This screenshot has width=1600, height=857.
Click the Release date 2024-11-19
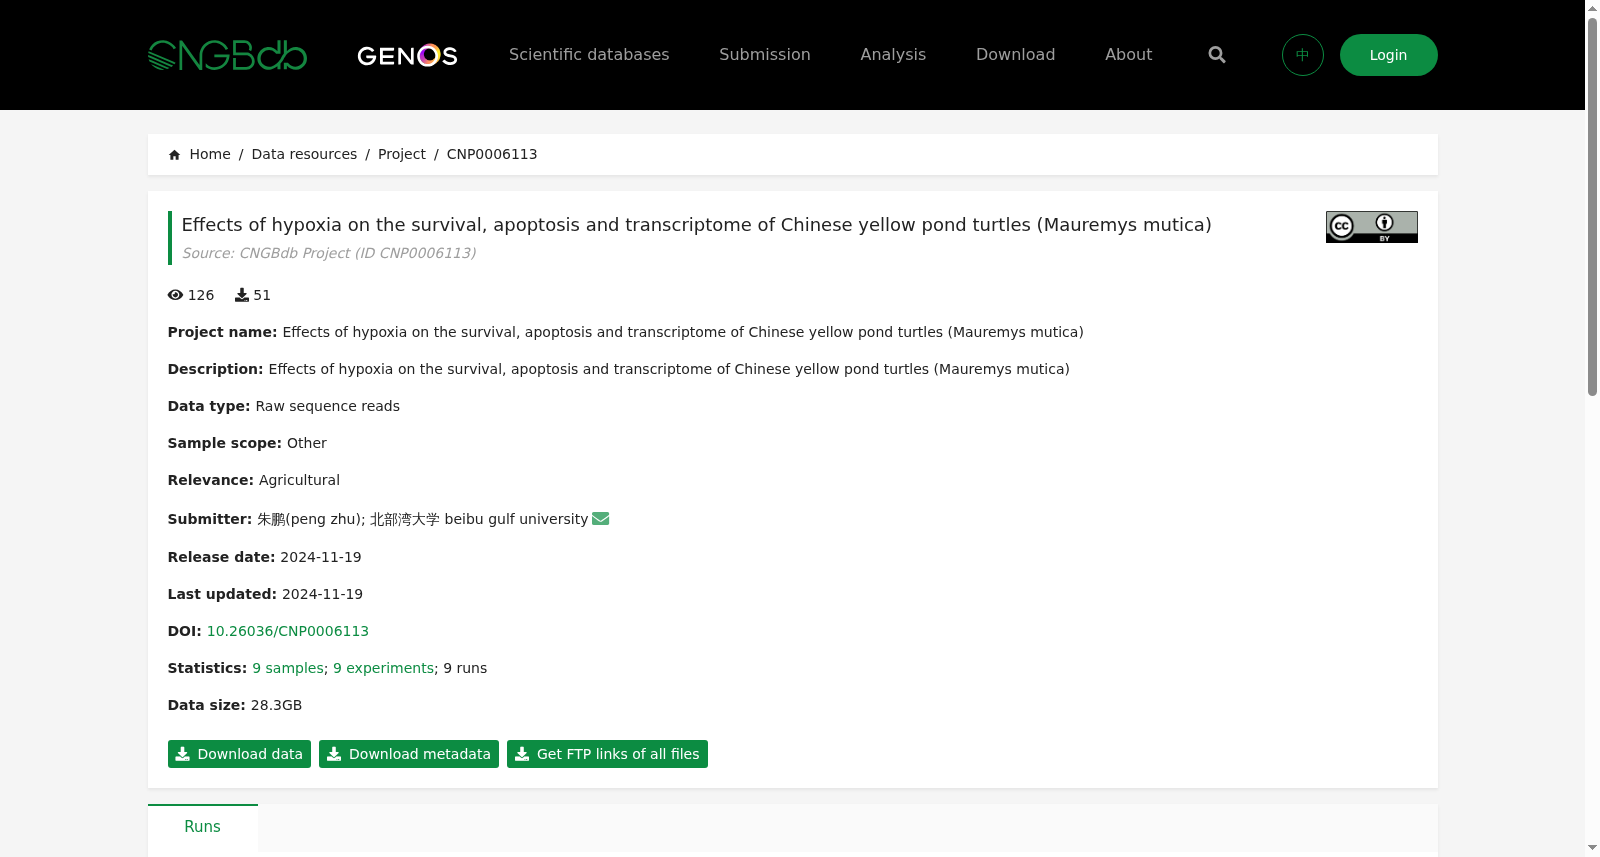(x=321, y=557)
